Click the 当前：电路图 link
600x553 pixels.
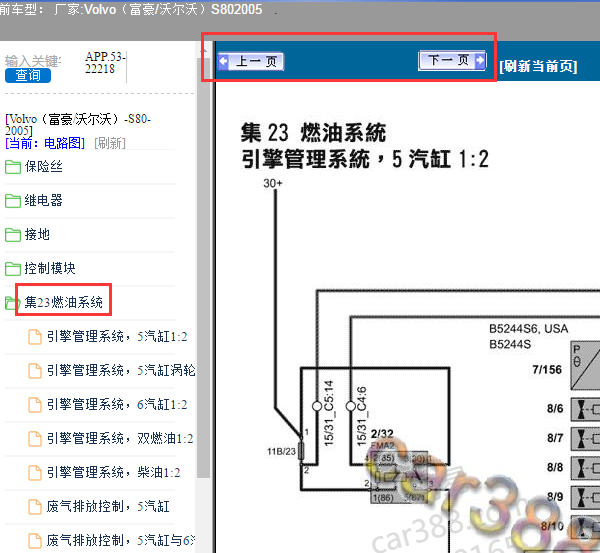click(x=45, y=144)
